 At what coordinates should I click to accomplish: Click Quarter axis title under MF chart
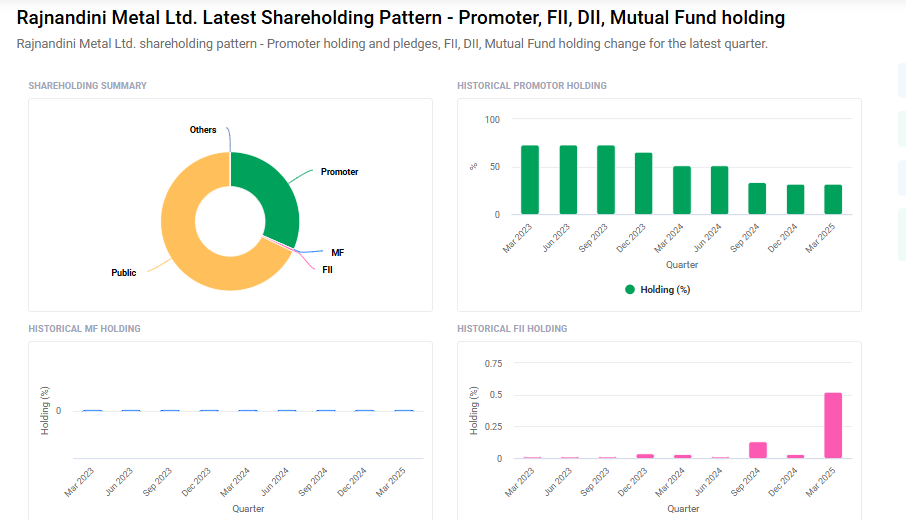248,508
